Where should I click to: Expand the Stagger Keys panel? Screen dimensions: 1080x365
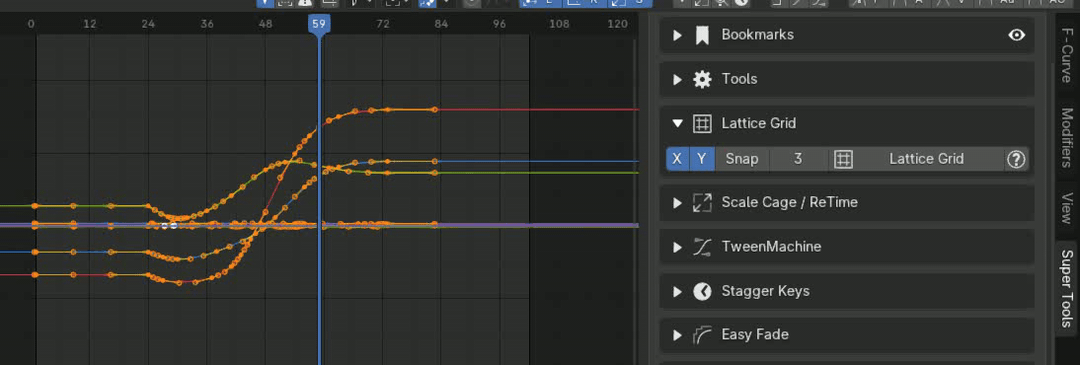tap(678, 291)
